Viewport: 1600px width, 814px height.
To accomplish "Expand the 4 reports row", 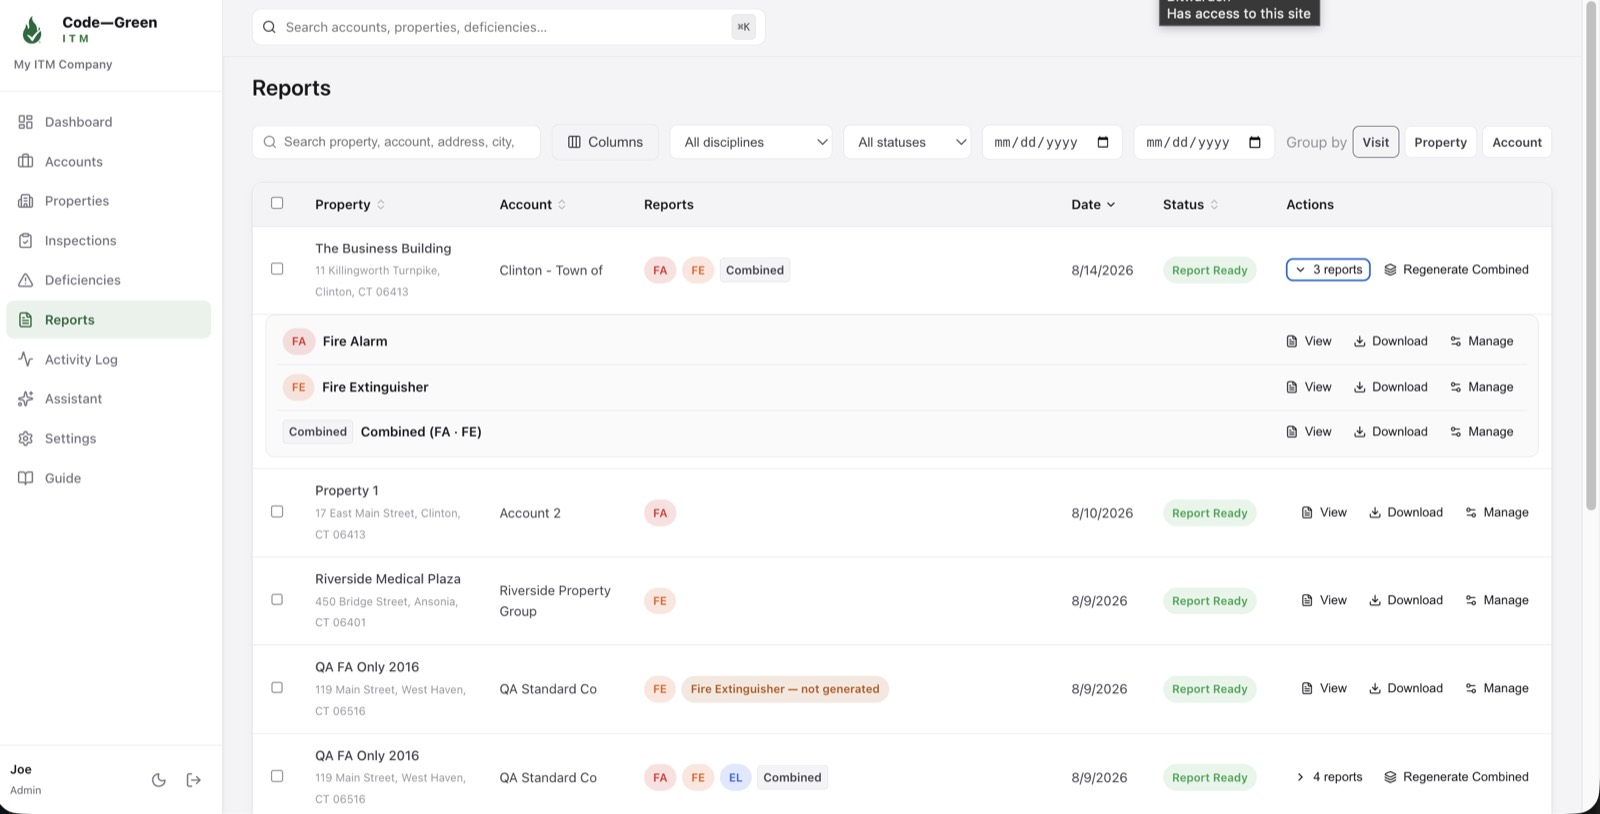I will [1329, 777].
